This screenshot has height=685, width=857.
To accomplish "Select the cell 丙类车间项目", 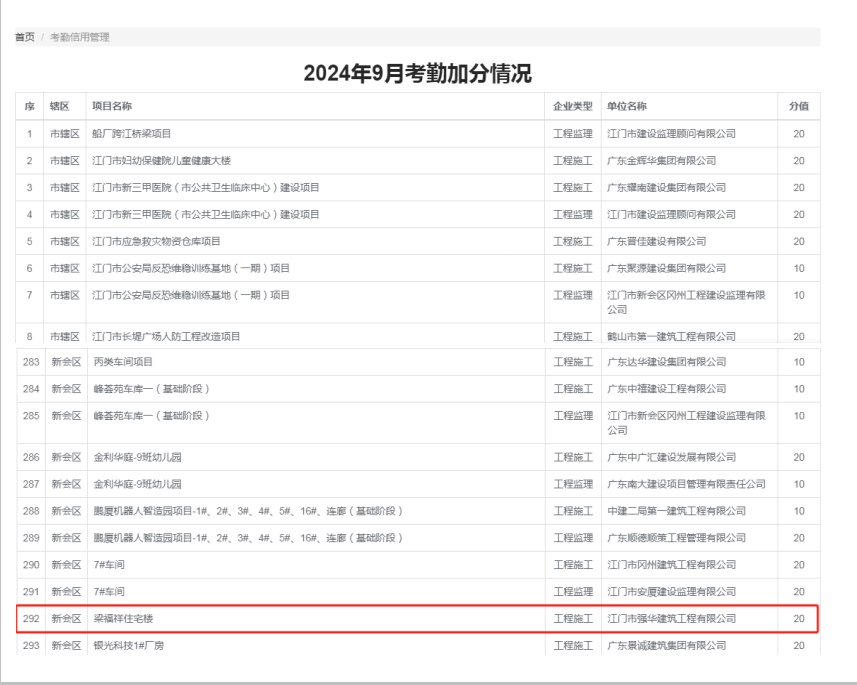I will point(123,362).
